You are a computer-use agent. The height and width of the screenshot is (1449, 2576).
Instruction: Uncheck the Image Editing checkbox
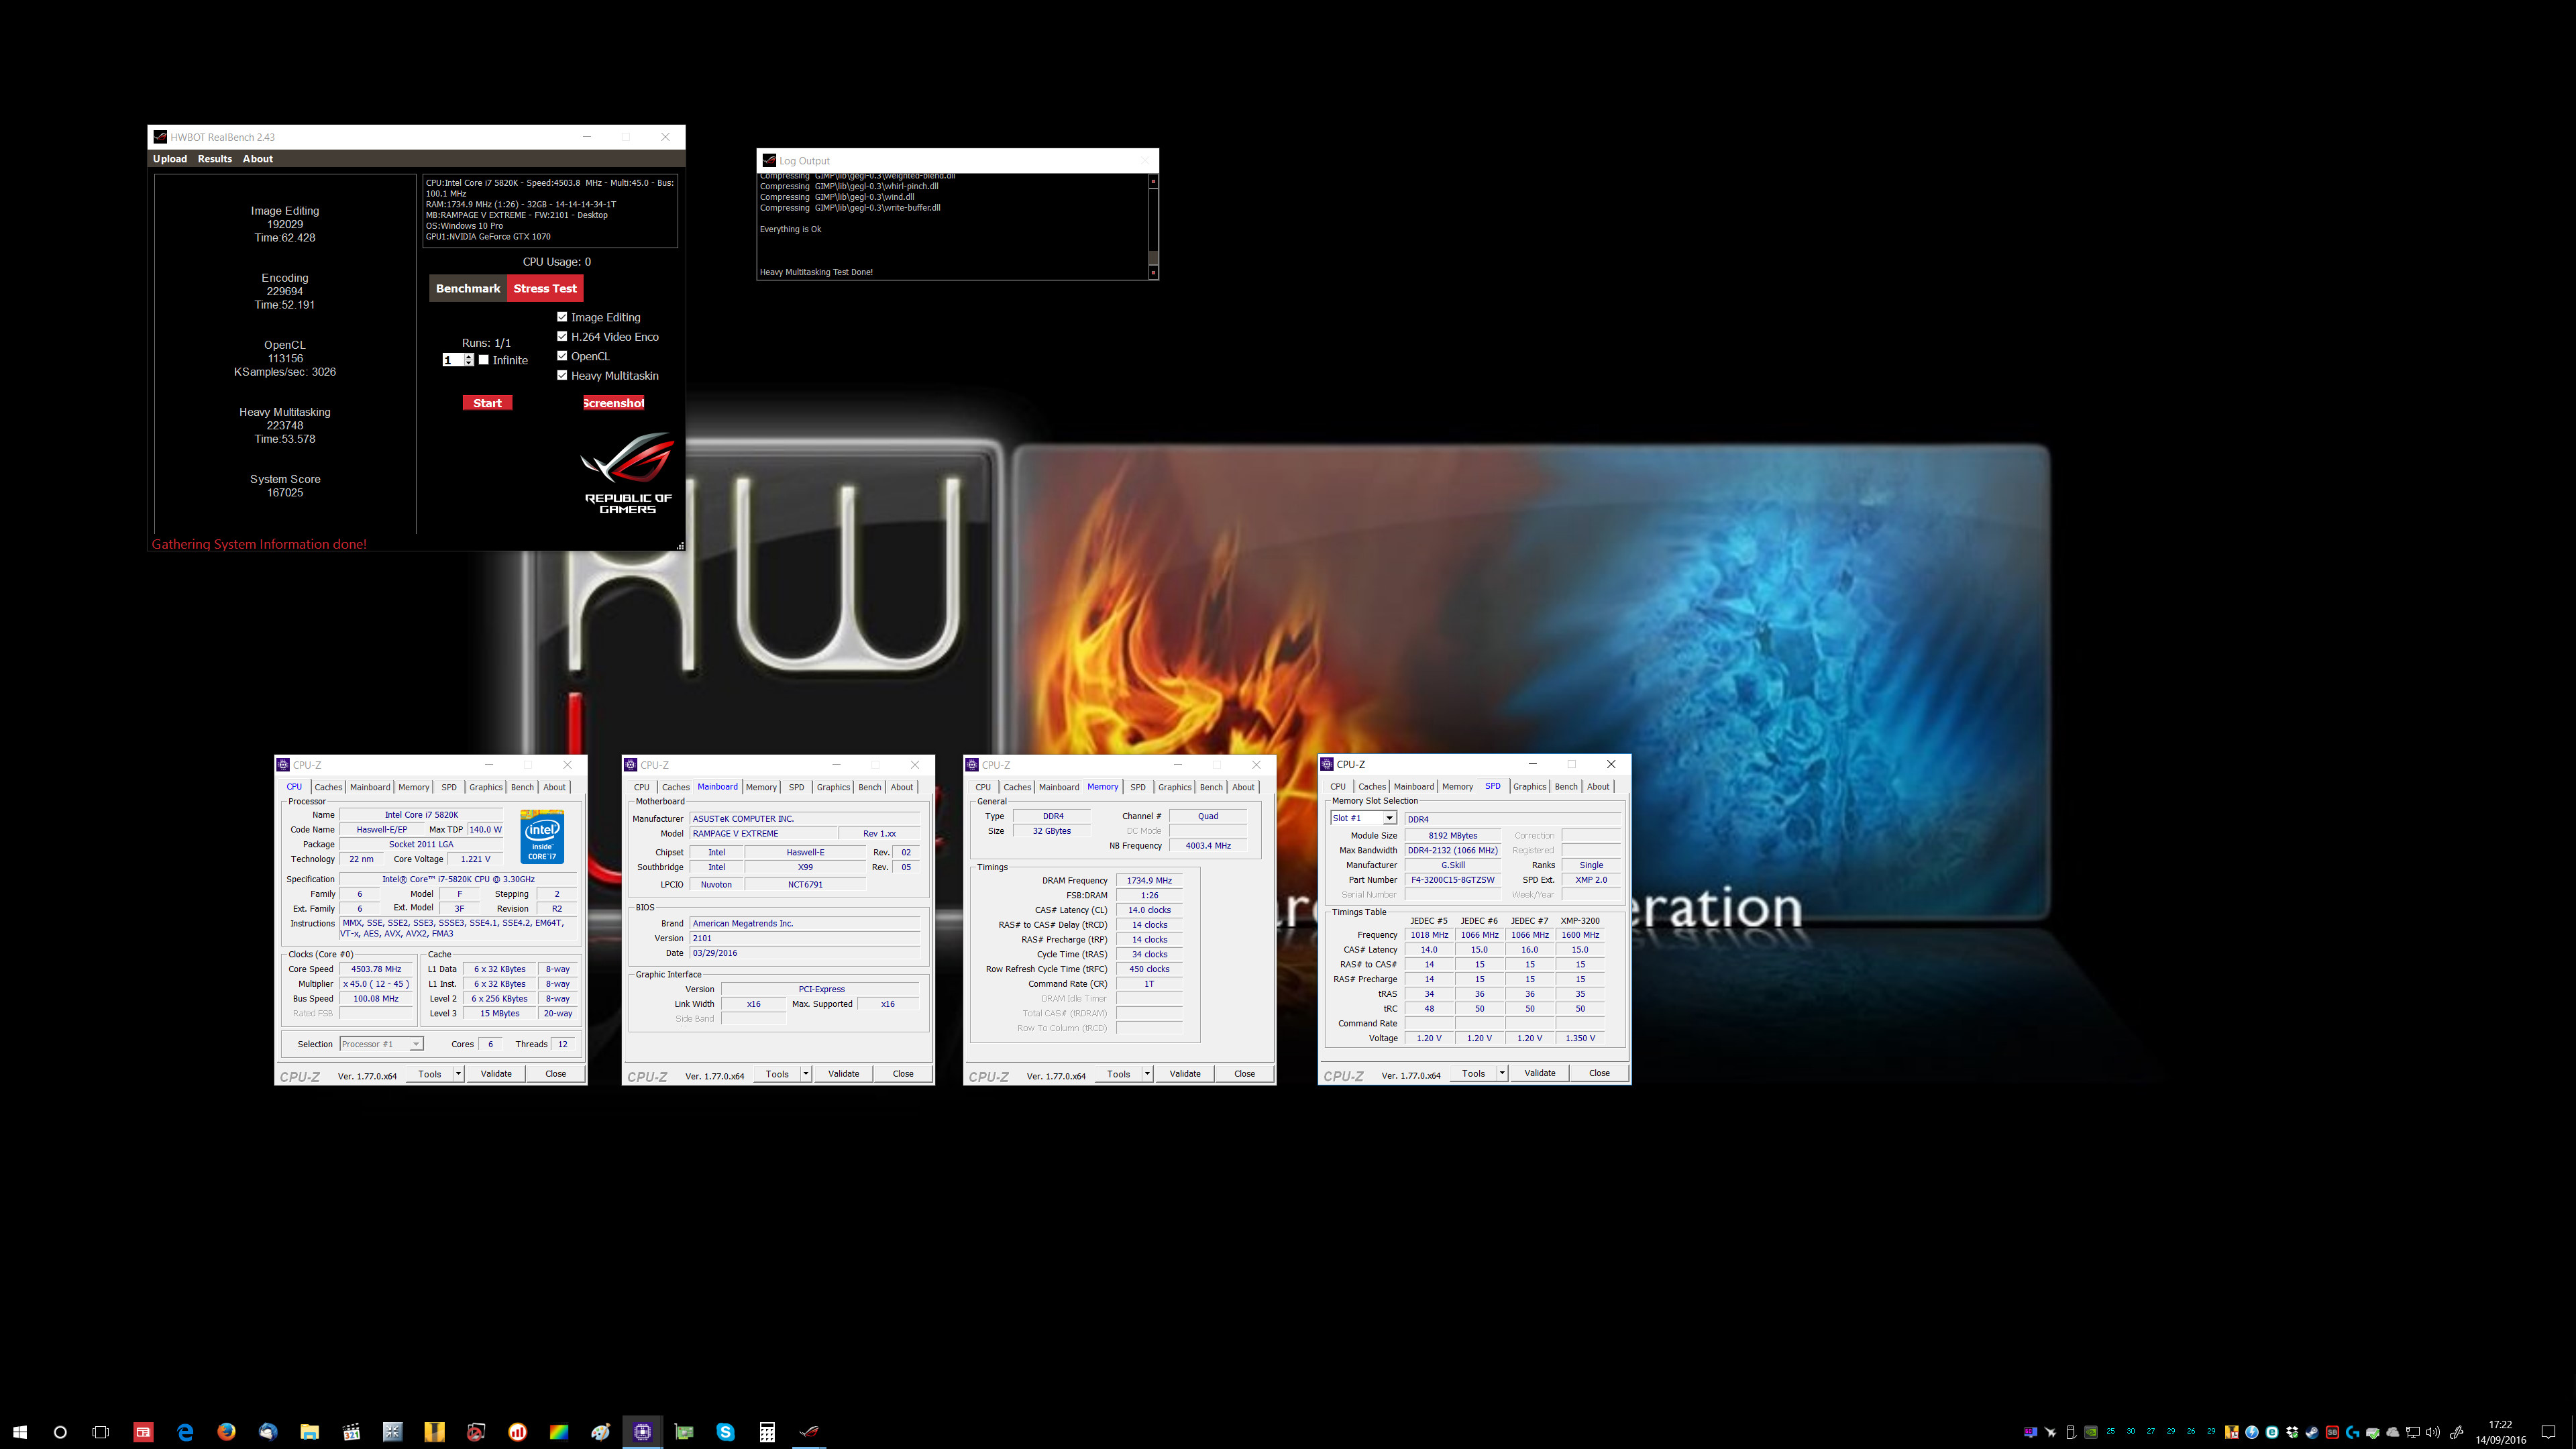[x=562, y=317]
